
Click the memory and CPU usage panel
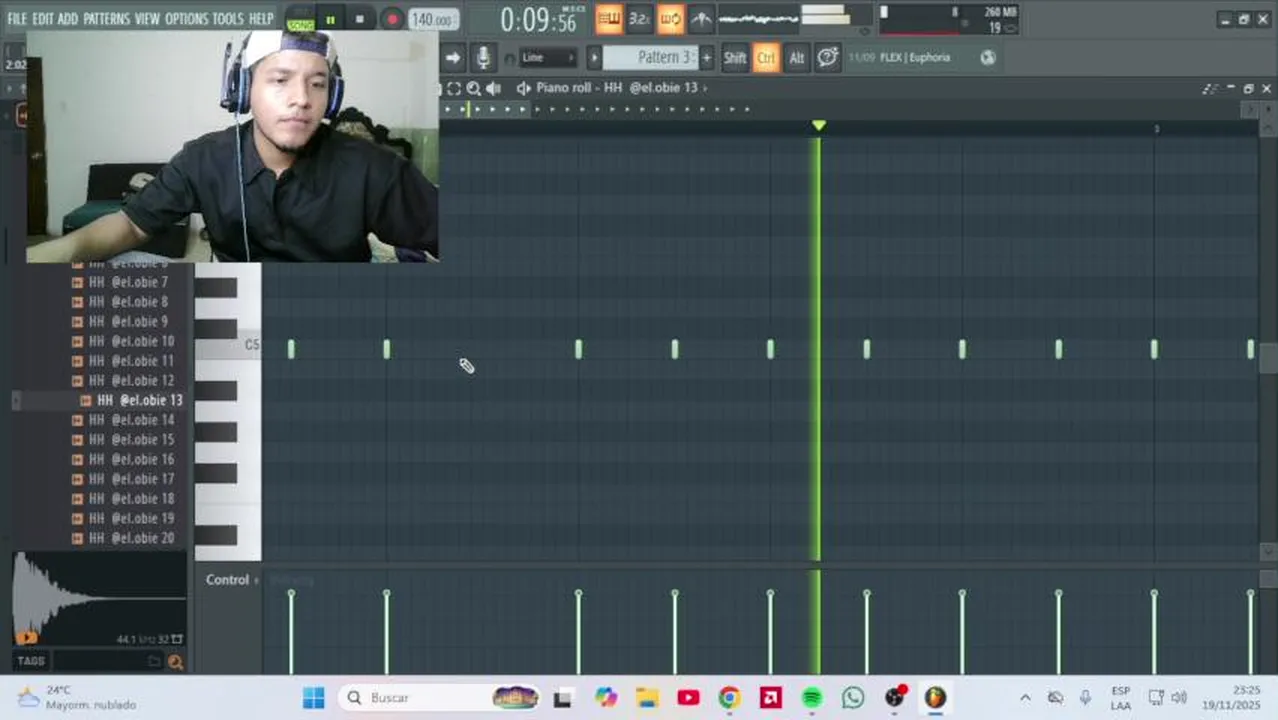point(947,19)
